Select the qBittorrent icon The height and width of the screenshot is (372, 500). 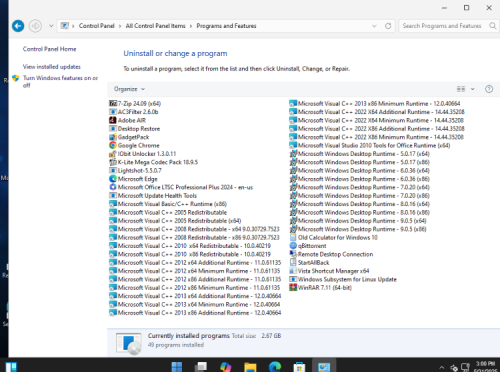(x=293, y=246)
